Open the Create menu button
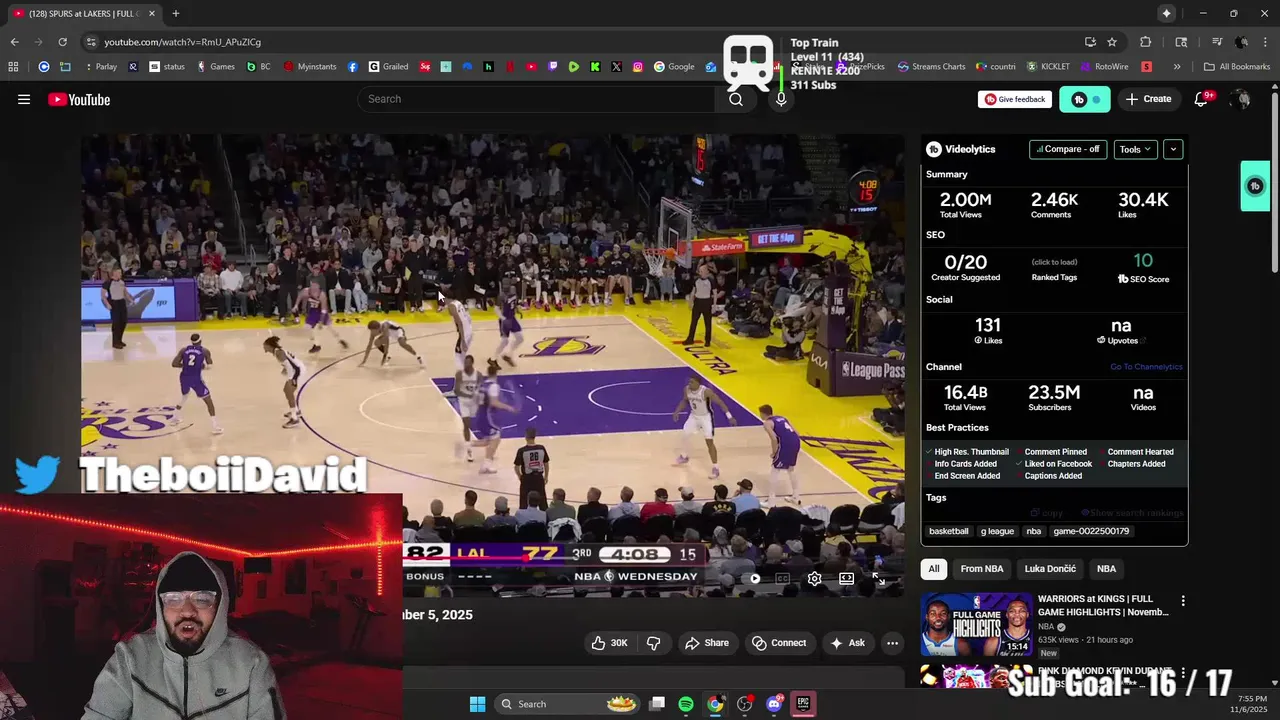 [1148, 99]
